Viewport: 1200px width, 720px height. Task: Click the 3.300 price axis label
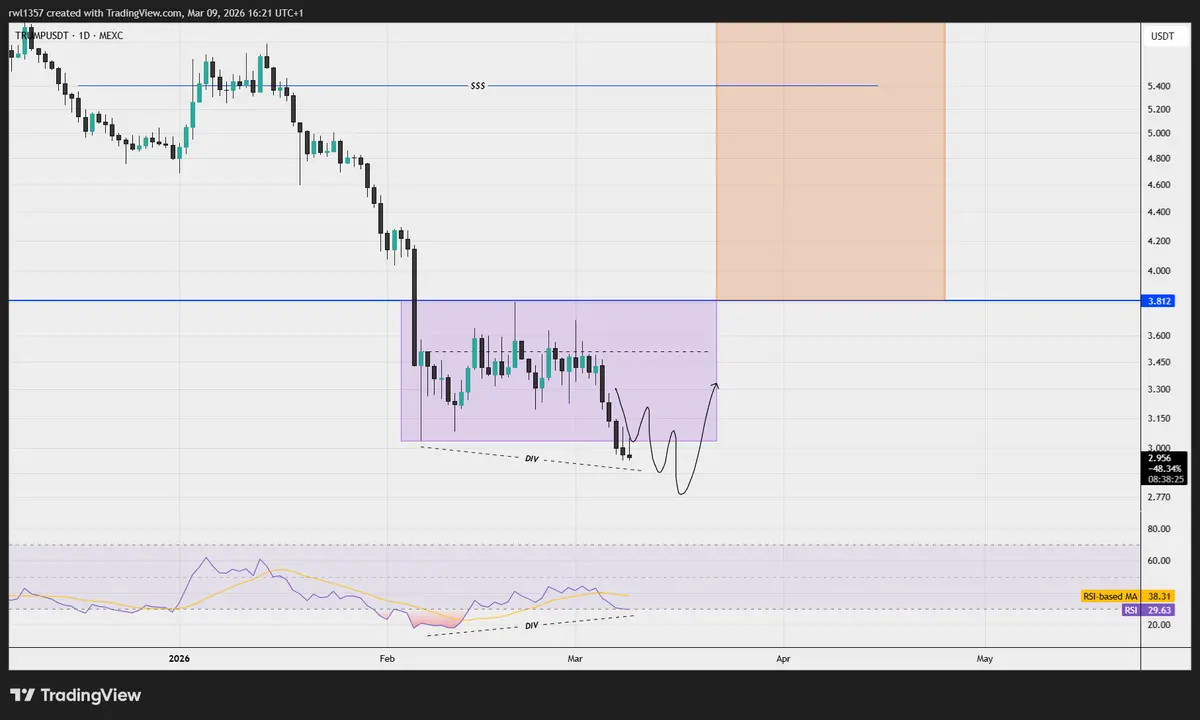[x=1159, y=390]
